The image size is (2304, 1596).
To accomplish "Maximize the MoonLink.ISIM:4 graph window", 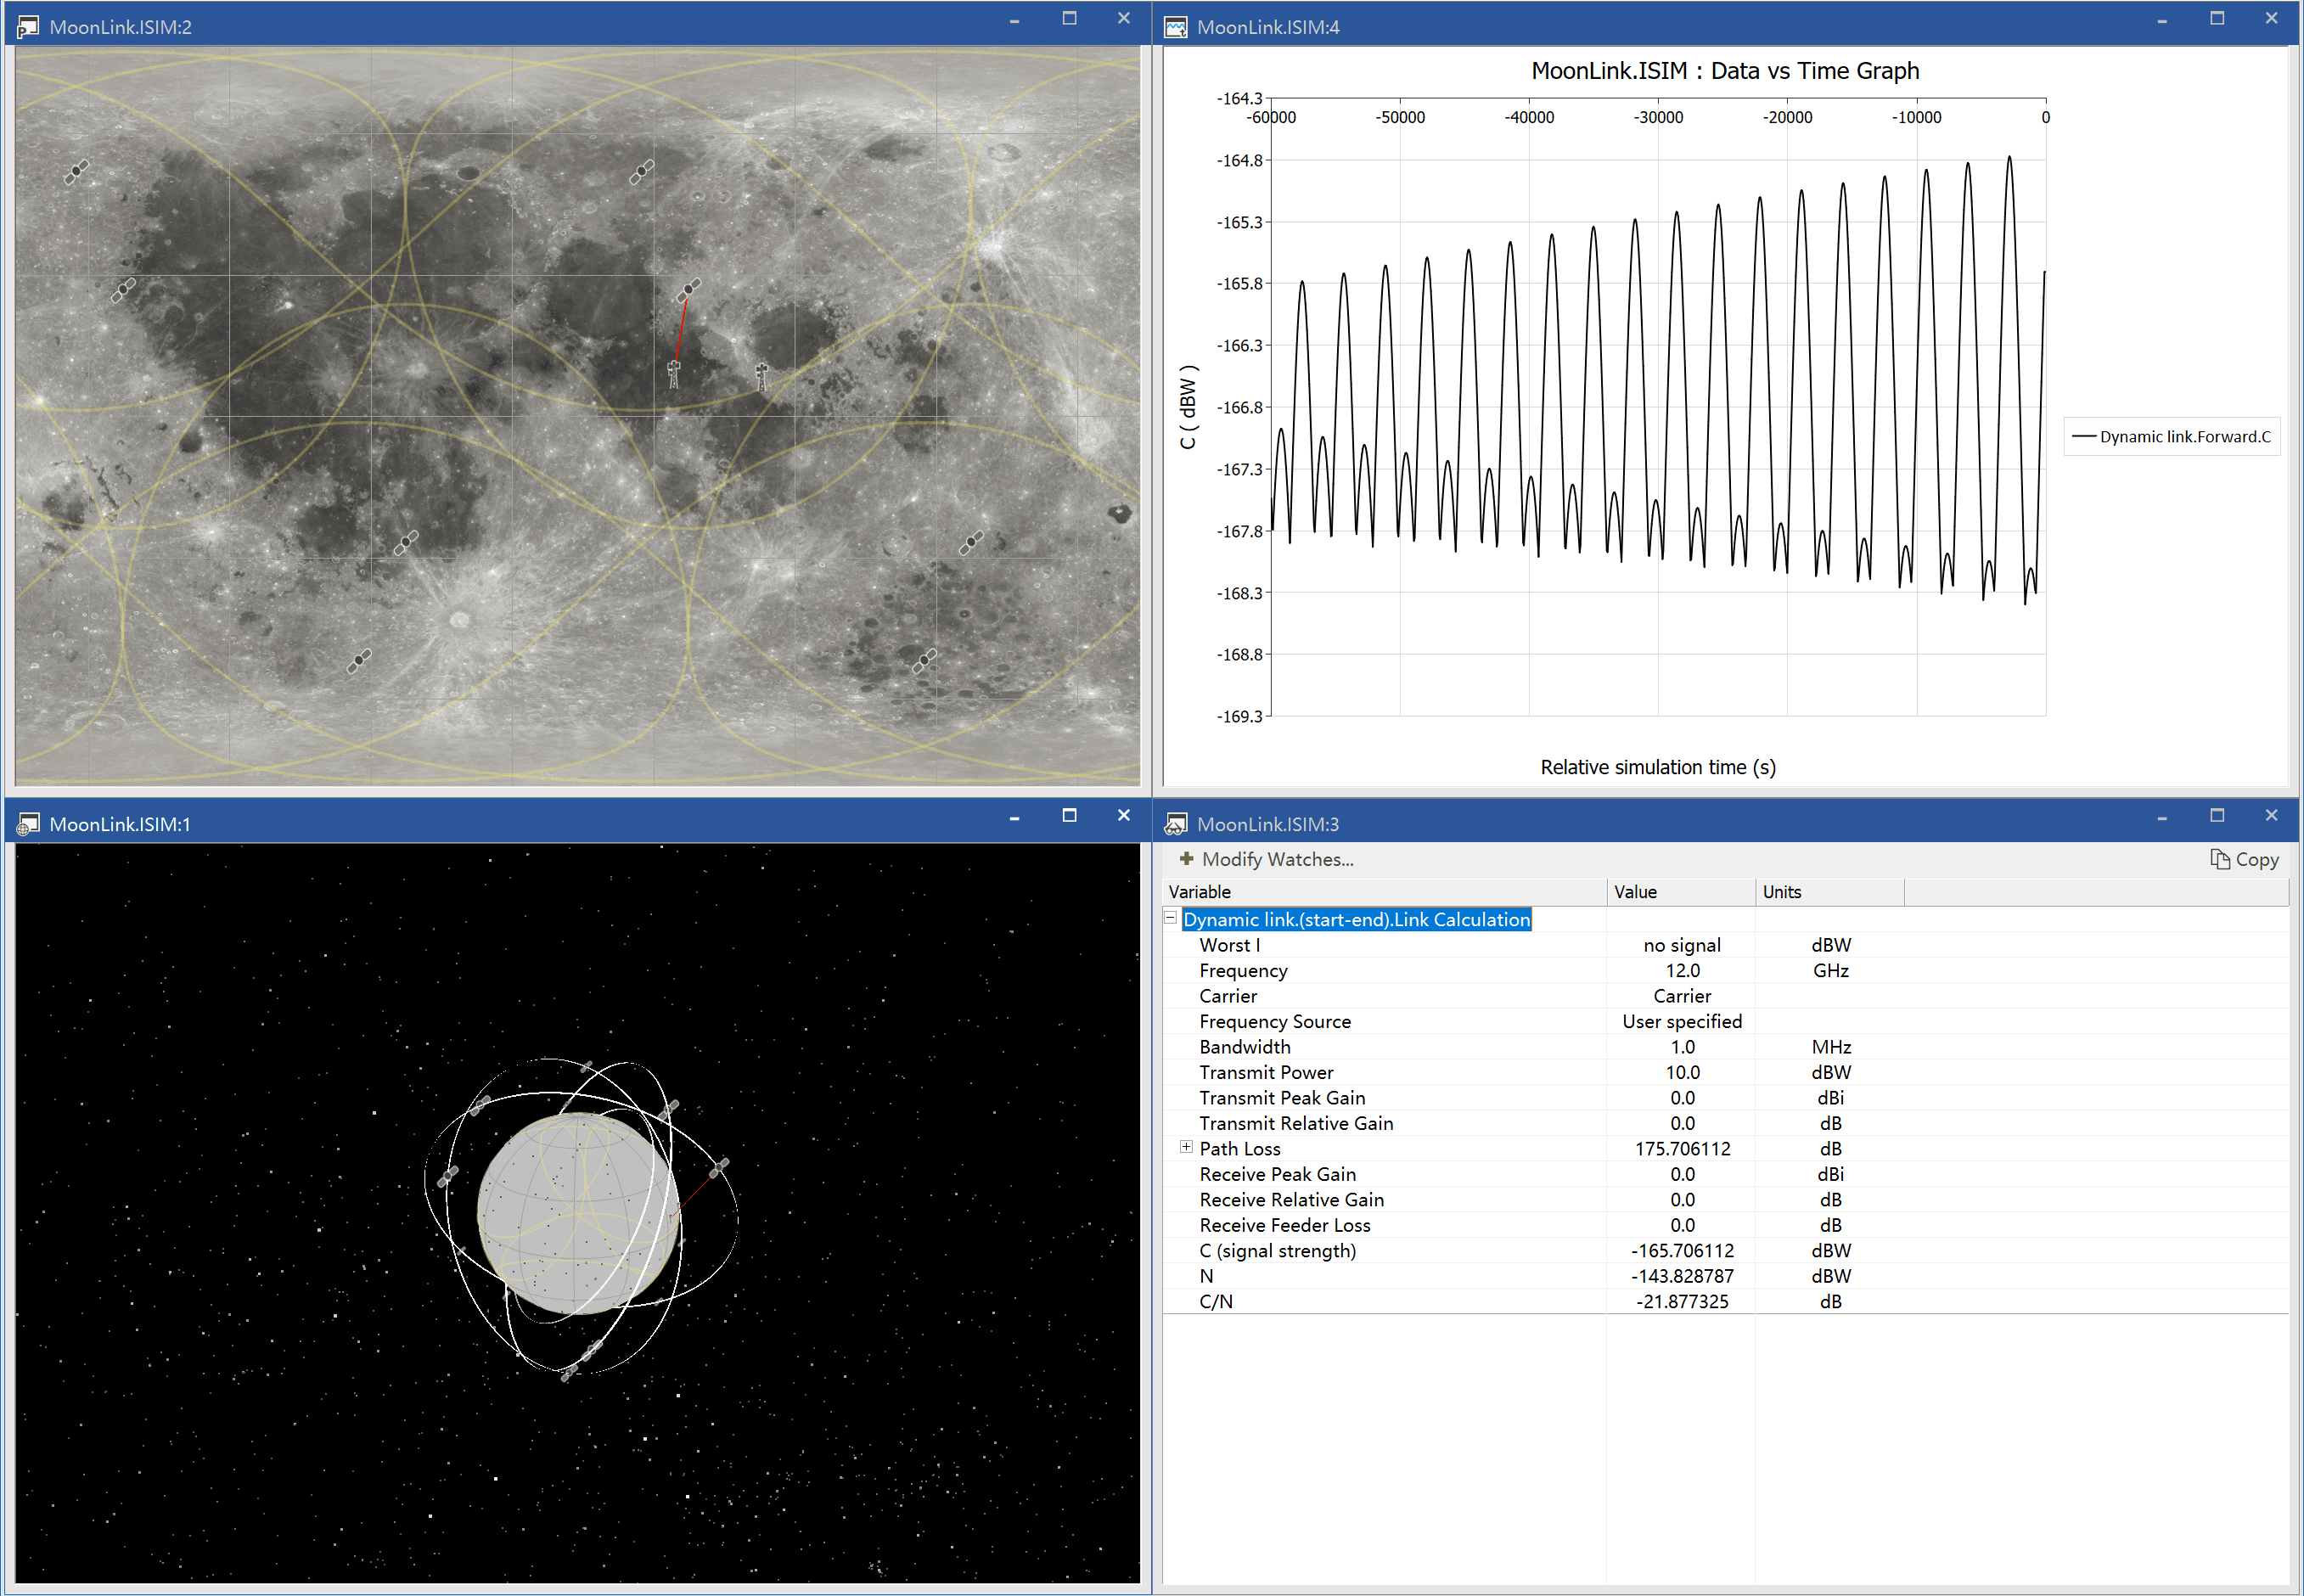I will pyautogui.click(x=2216, y=19).
